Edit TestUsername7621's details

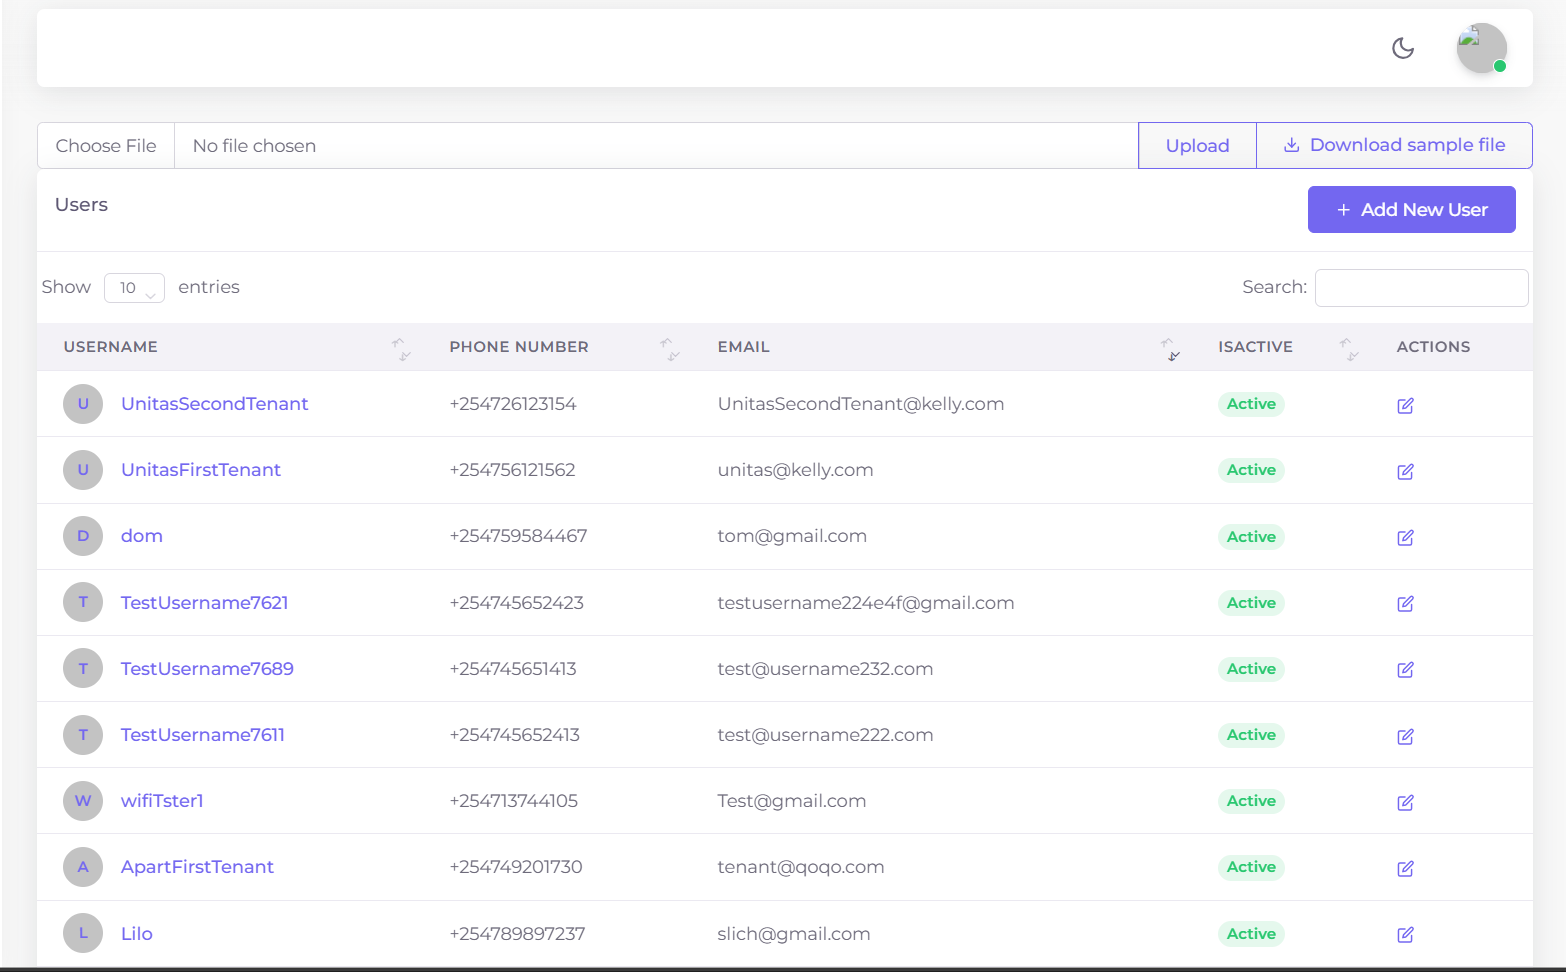(1405, 603)
